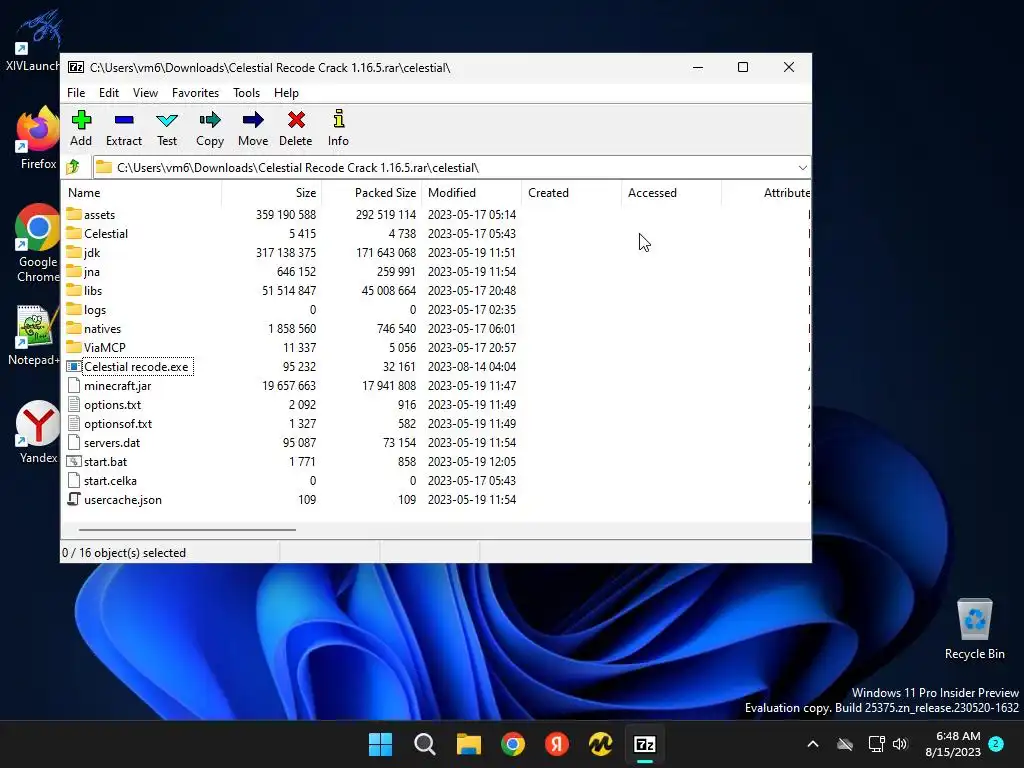
Task: Open taskbar Search
Action: pyautogui.click(x=424, y=744)
